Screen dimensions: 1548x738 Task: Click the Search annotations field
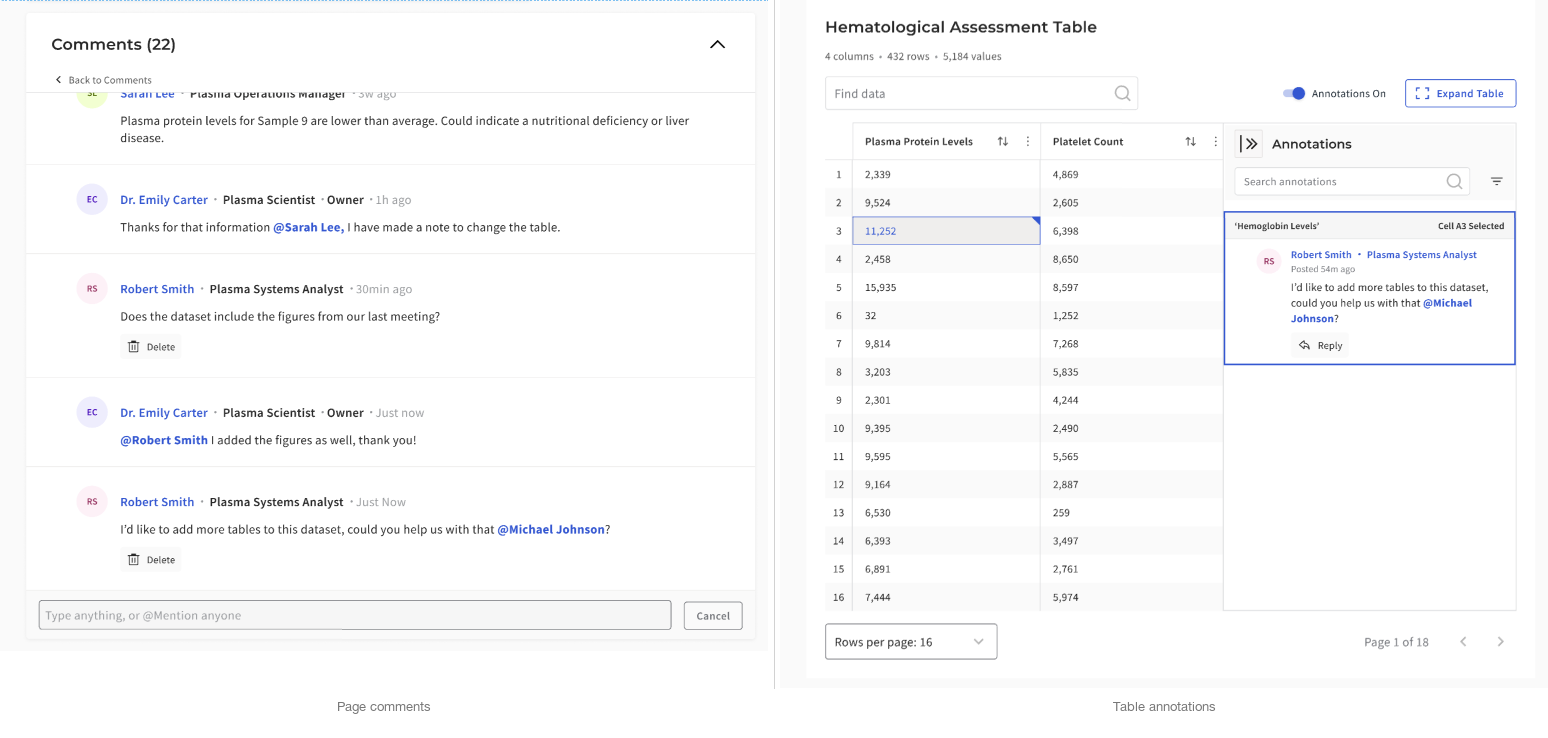pyautogui.click(x=1338, y=182)
